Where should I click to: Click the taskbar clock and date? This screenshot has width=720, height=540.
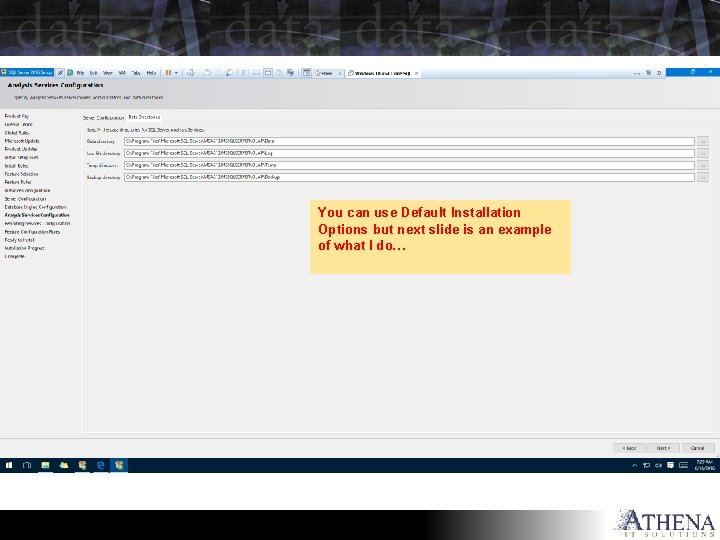click(x=704, y=465)
